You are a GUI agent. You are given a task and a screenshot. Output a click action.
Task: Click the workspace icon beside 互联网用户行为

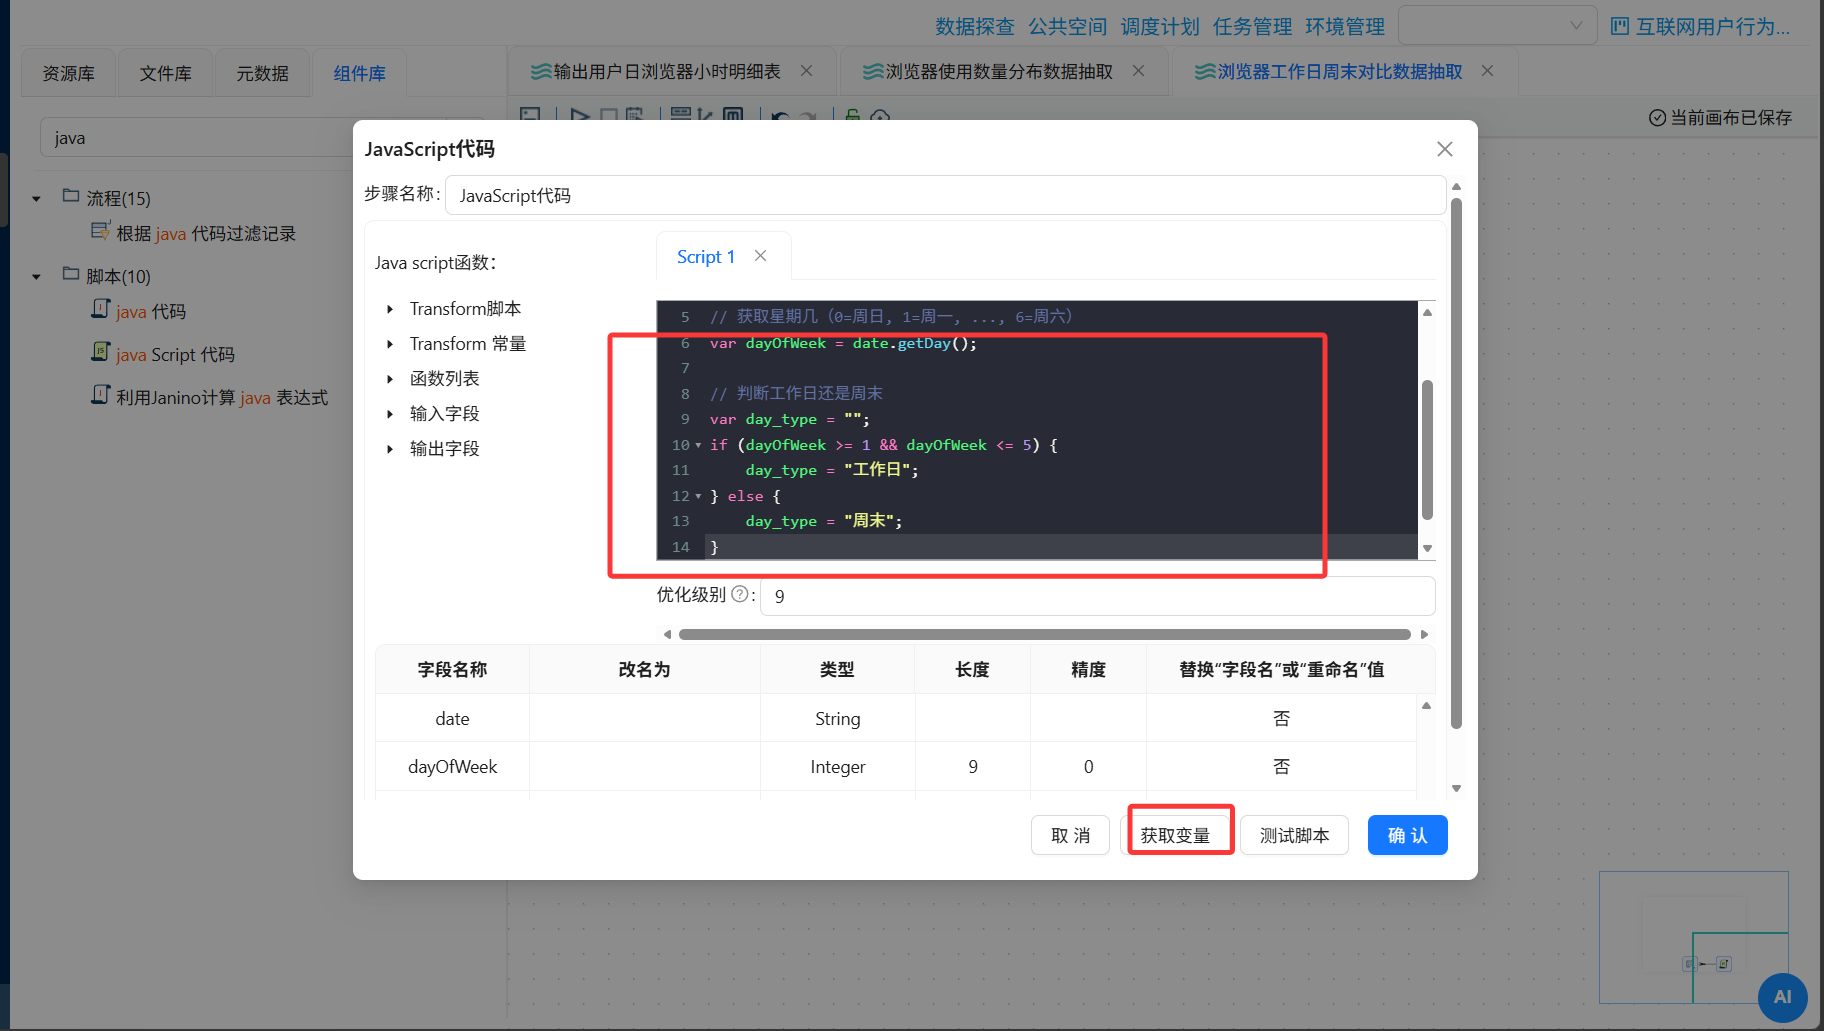tap(1620, 26)
